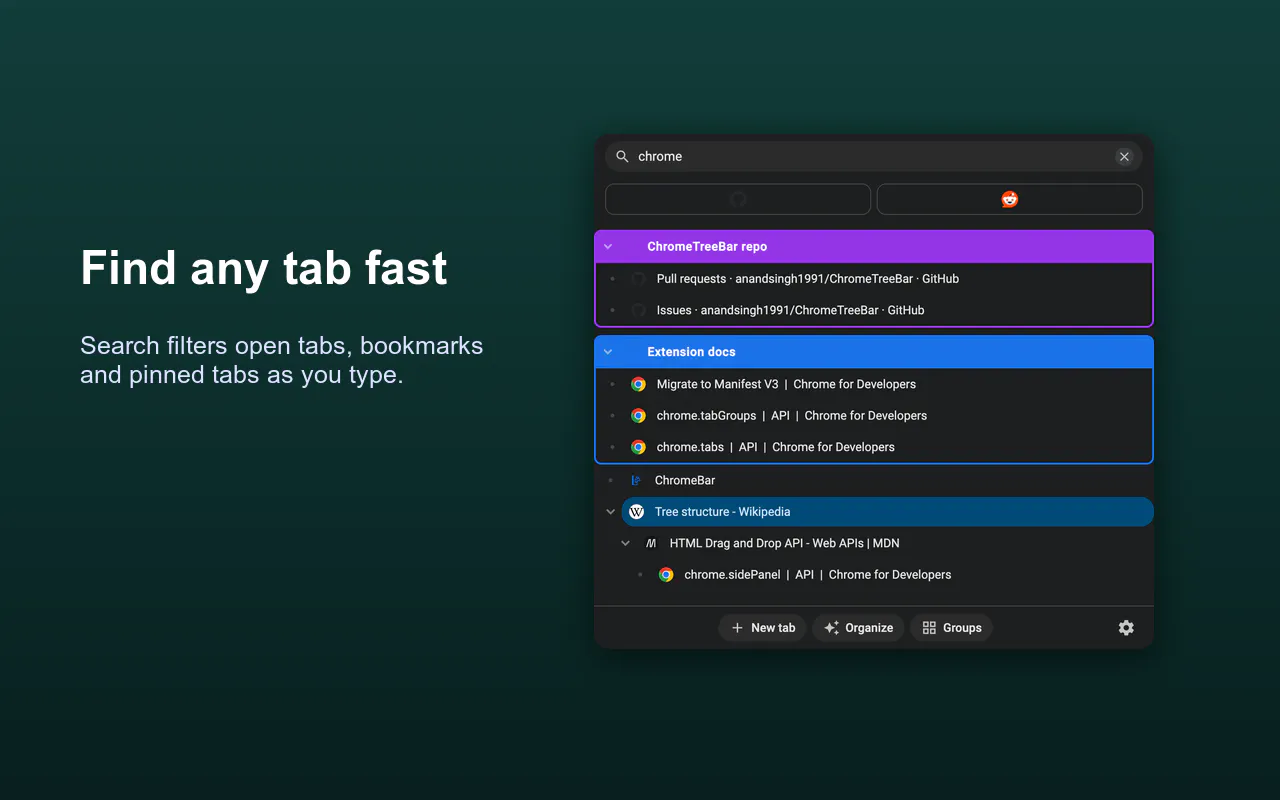Click Chrome icon on Migrate to Manifest V3 row
This screenshot has width=1280, height=800.
(x=638, y=384)
